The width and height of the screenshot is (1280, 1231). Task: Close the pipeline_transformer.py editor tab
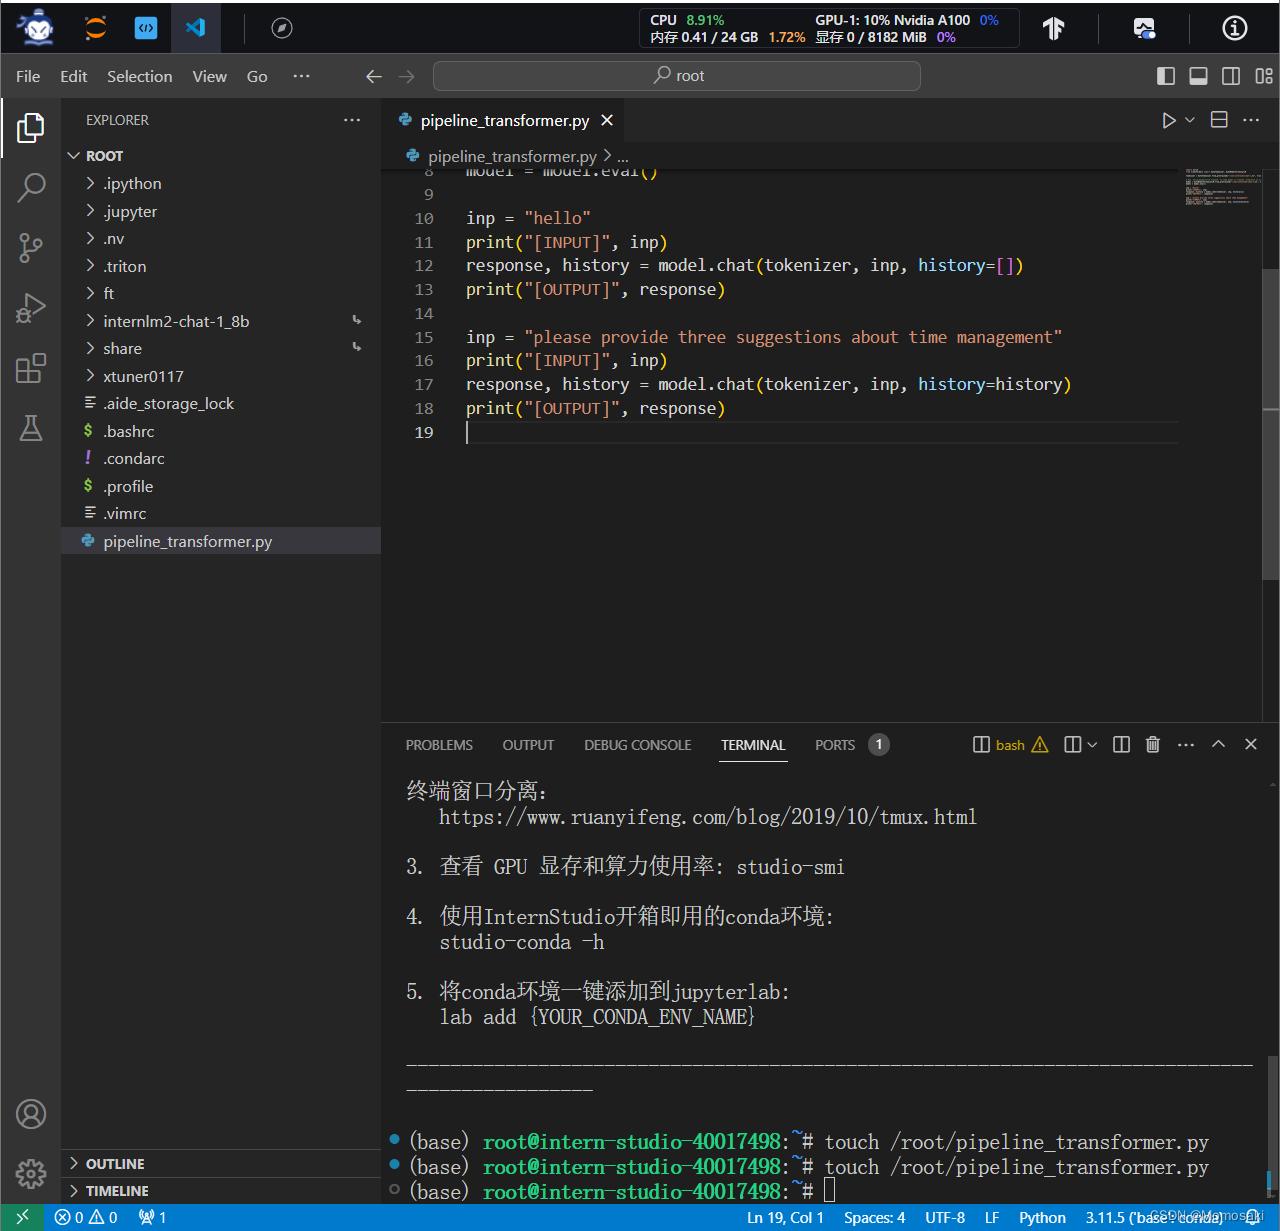607,120
